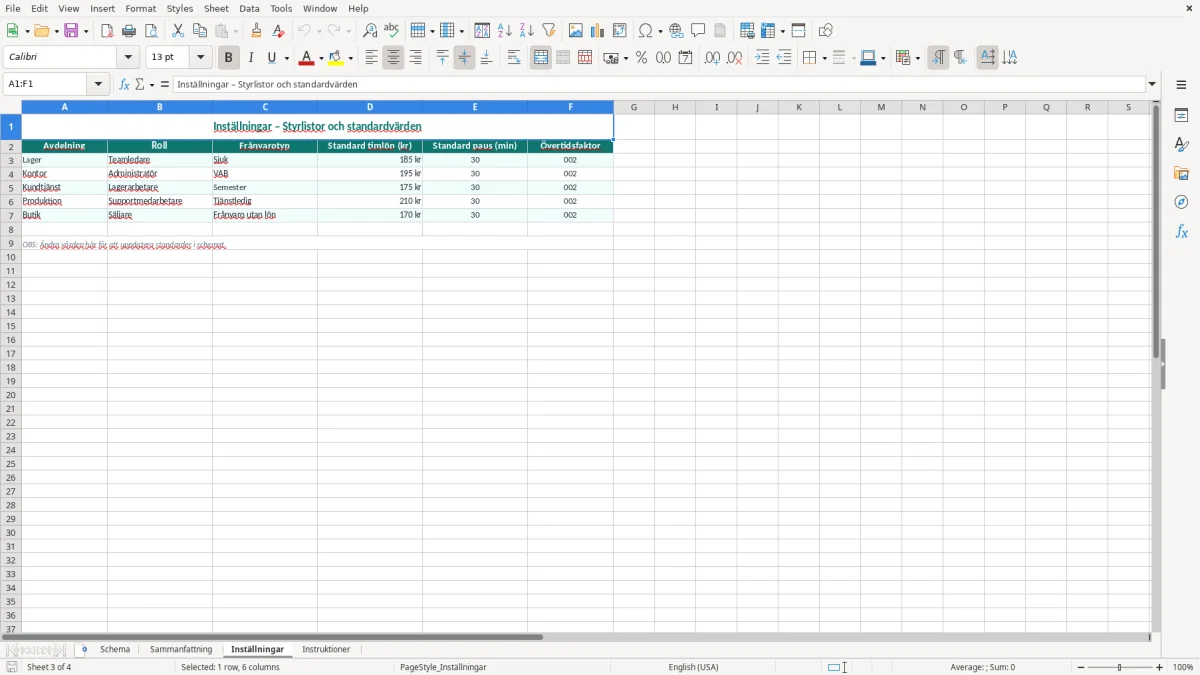Toggle center vertical alignment
The width and height of the screenshot is (1200, 675).
464,58
